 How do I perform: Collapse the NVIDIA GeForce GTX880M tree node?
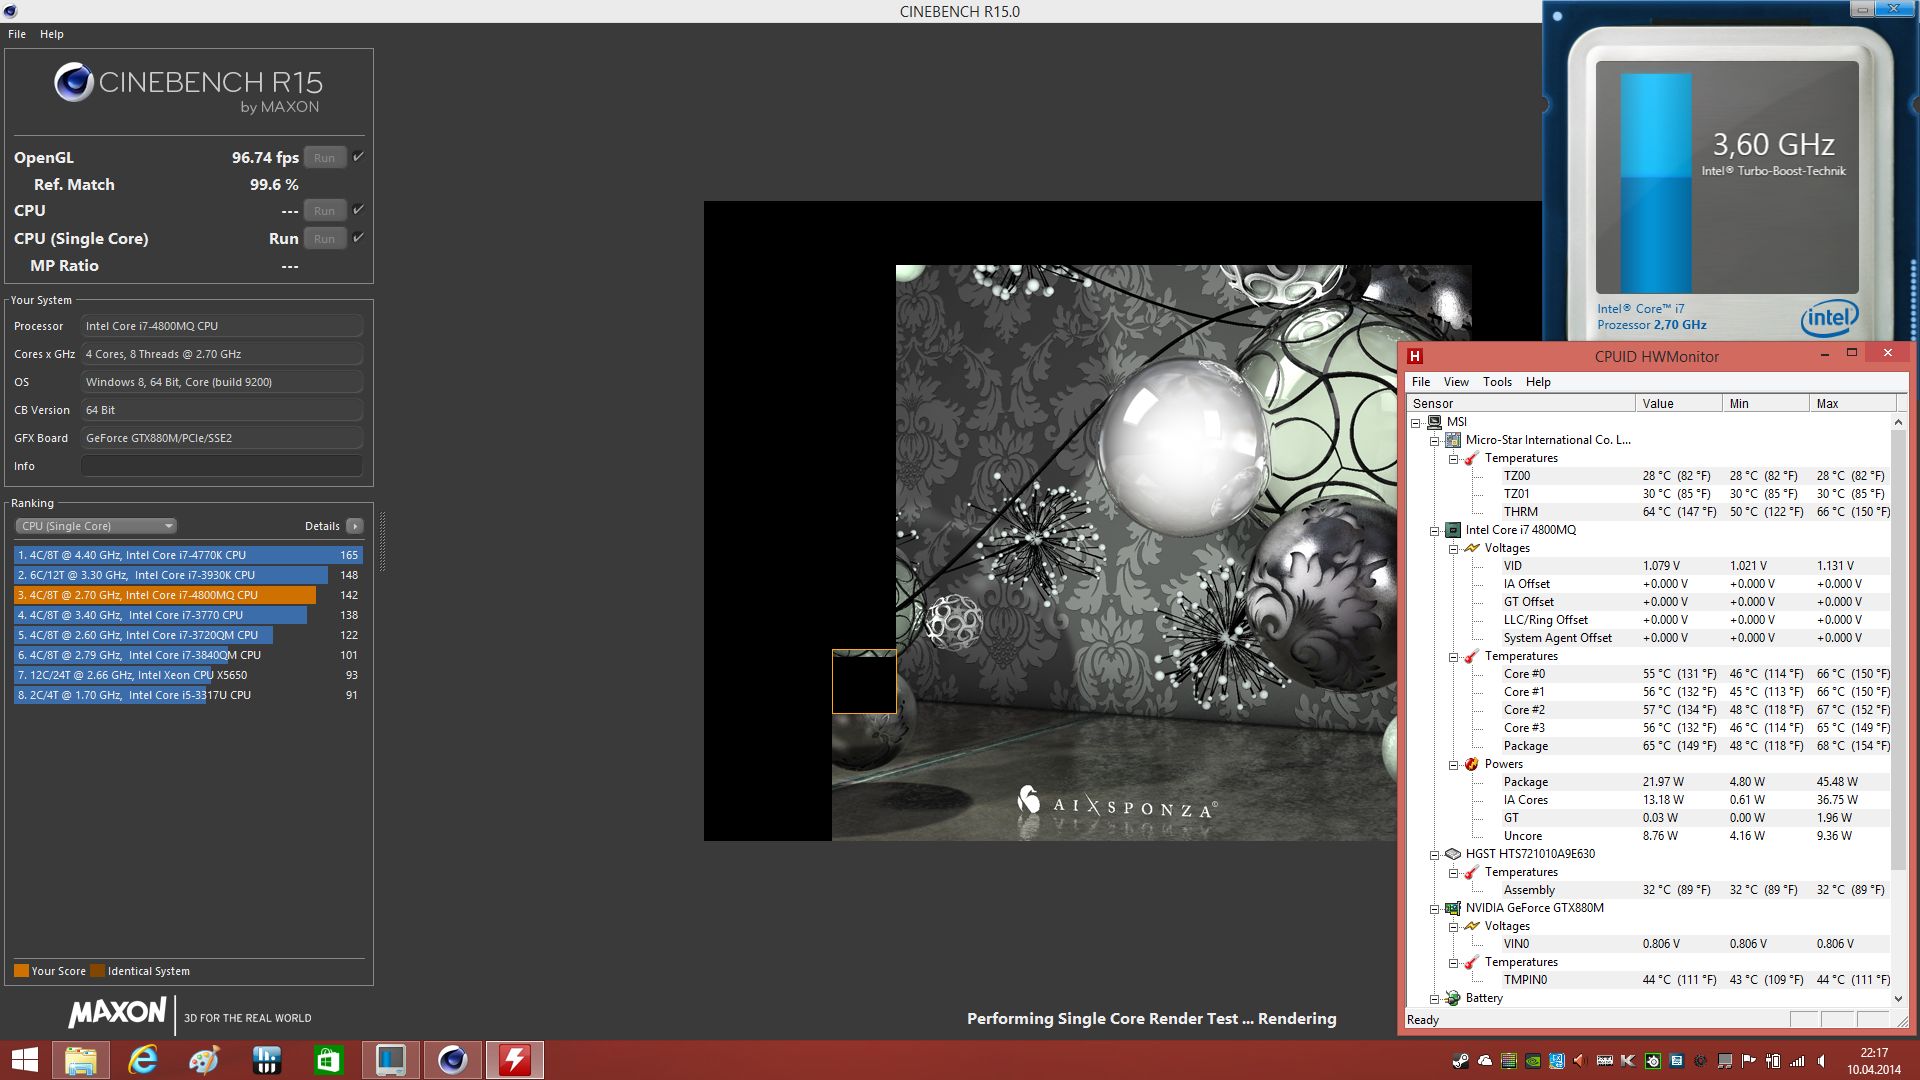[x=1434, y=909]
